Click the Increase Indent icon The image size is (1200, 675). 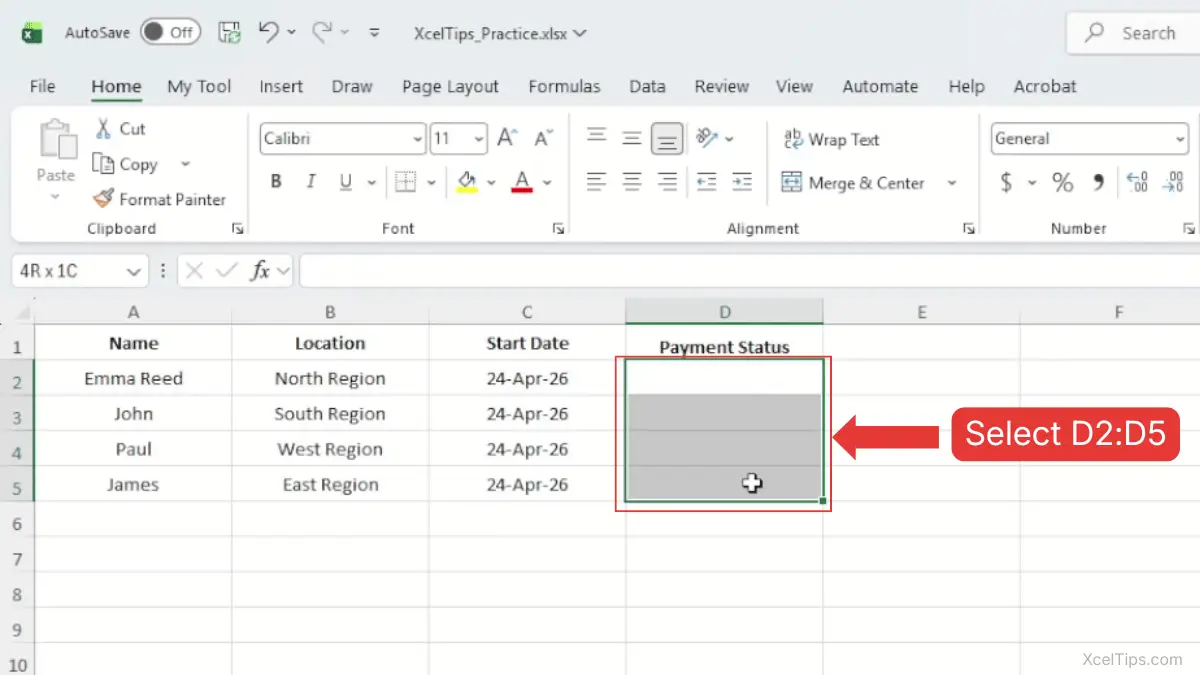pos(741,182)
